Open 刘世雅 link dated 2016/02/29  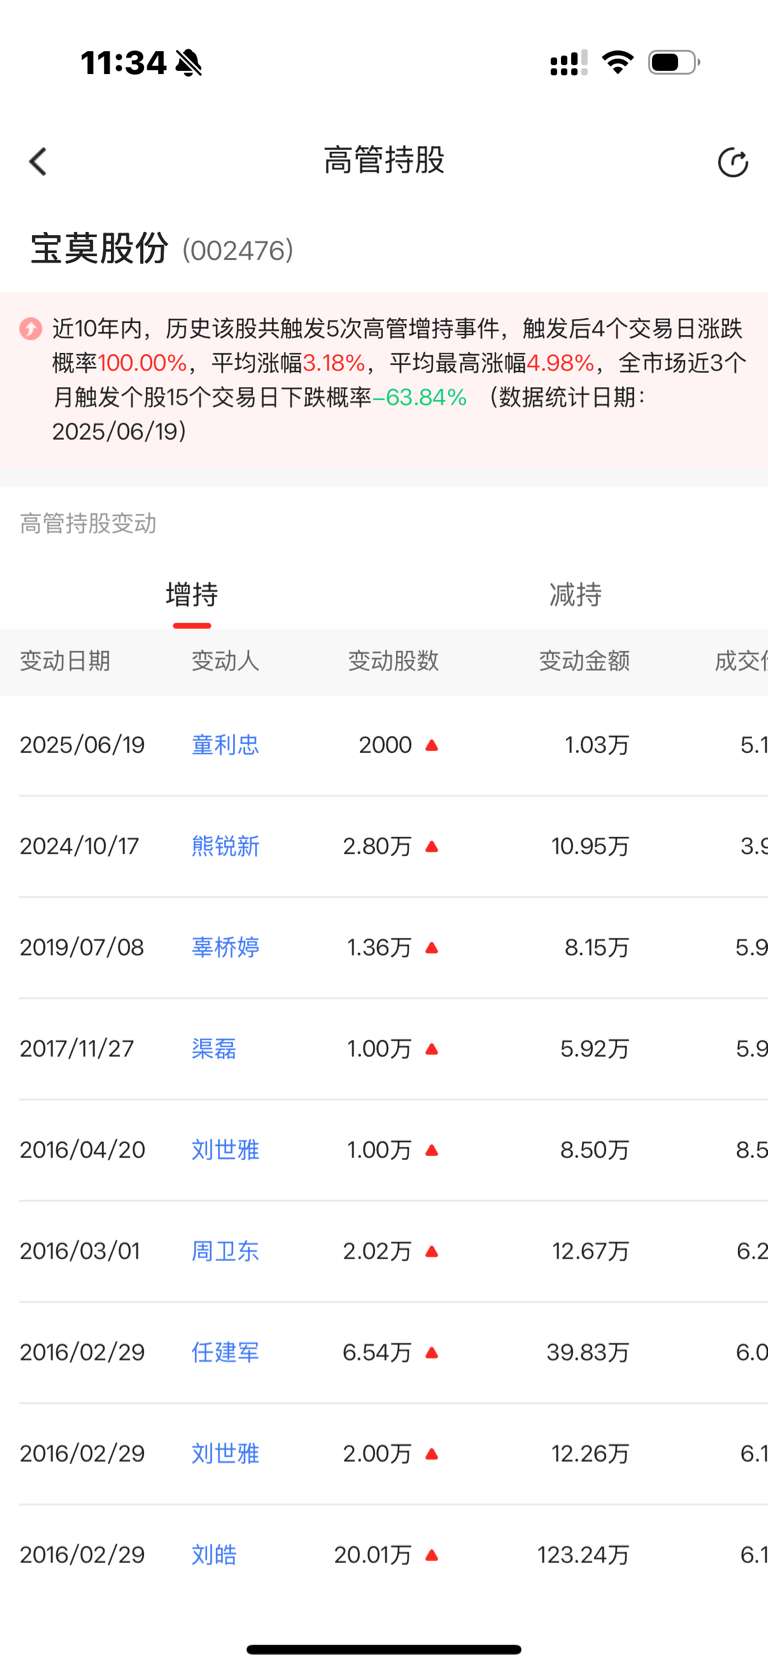(x=225, y=1453)
